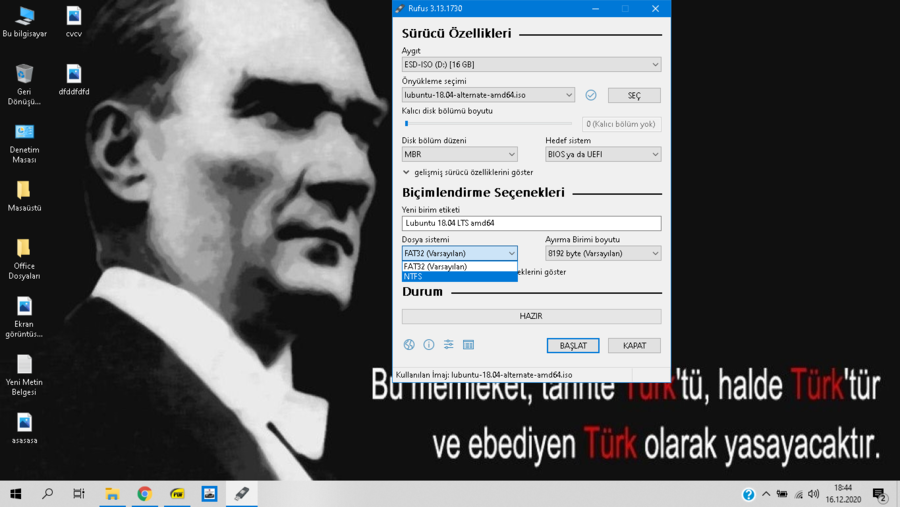Image resolution: width=900 pixels, height=507 pixels.
Task: Open the asasasa desktop image file
Action: pyautogui.click(x=24, y=428)
